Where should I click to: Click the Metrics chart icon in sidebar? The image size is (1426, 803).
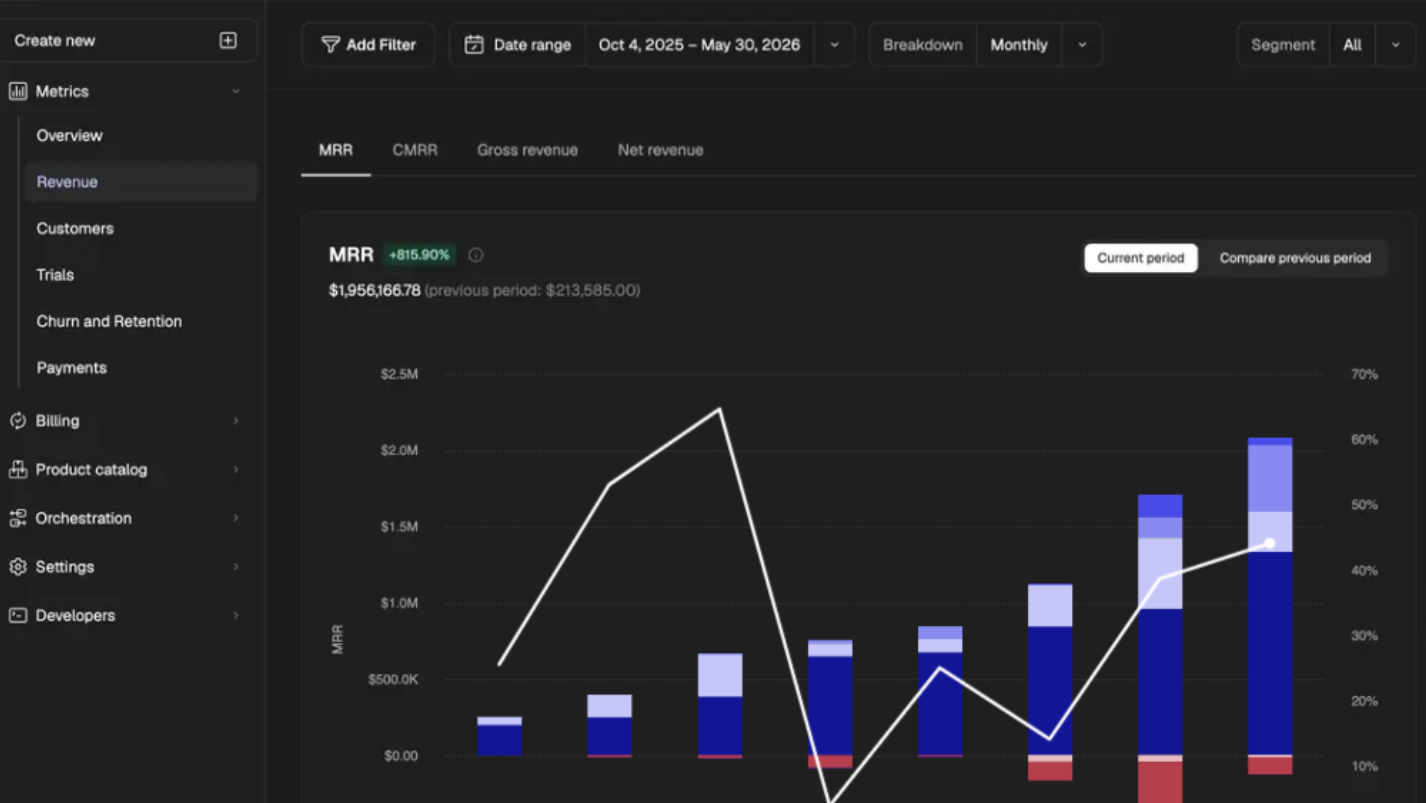(18, 91)
